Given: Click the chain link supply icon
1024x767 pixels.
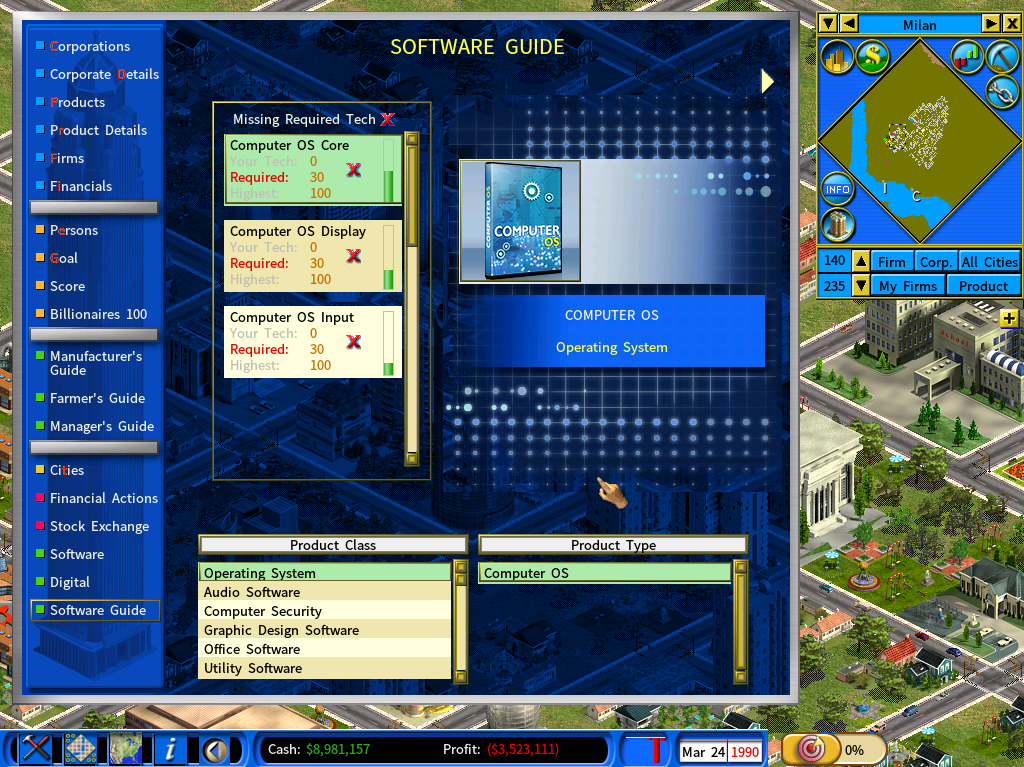Looking at the screenshot, I should [x=1002, y=92].
